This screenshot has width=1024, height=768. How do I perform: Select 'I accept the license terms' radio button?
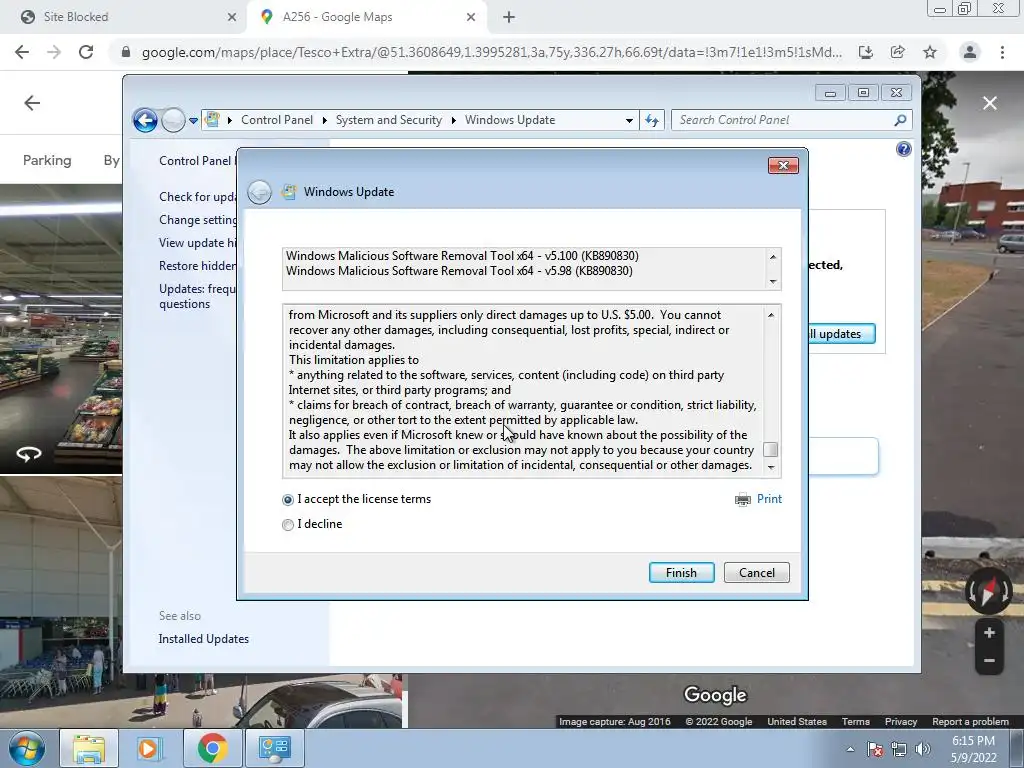288,500
